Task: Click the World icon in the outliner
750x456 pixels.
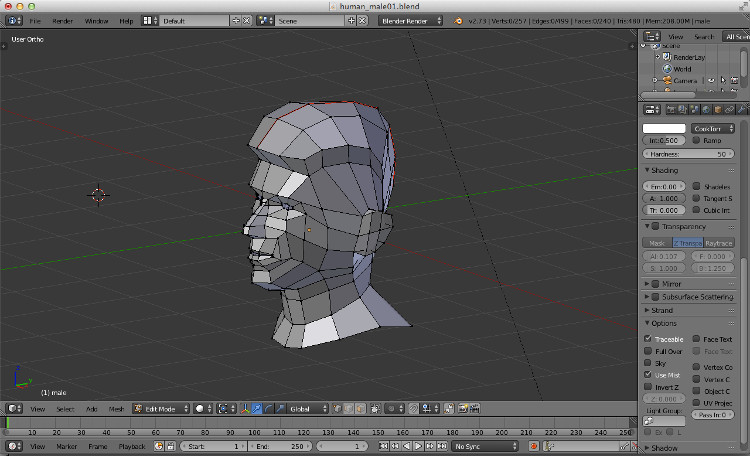Action: pyautogui.click(x=665, y=69)
